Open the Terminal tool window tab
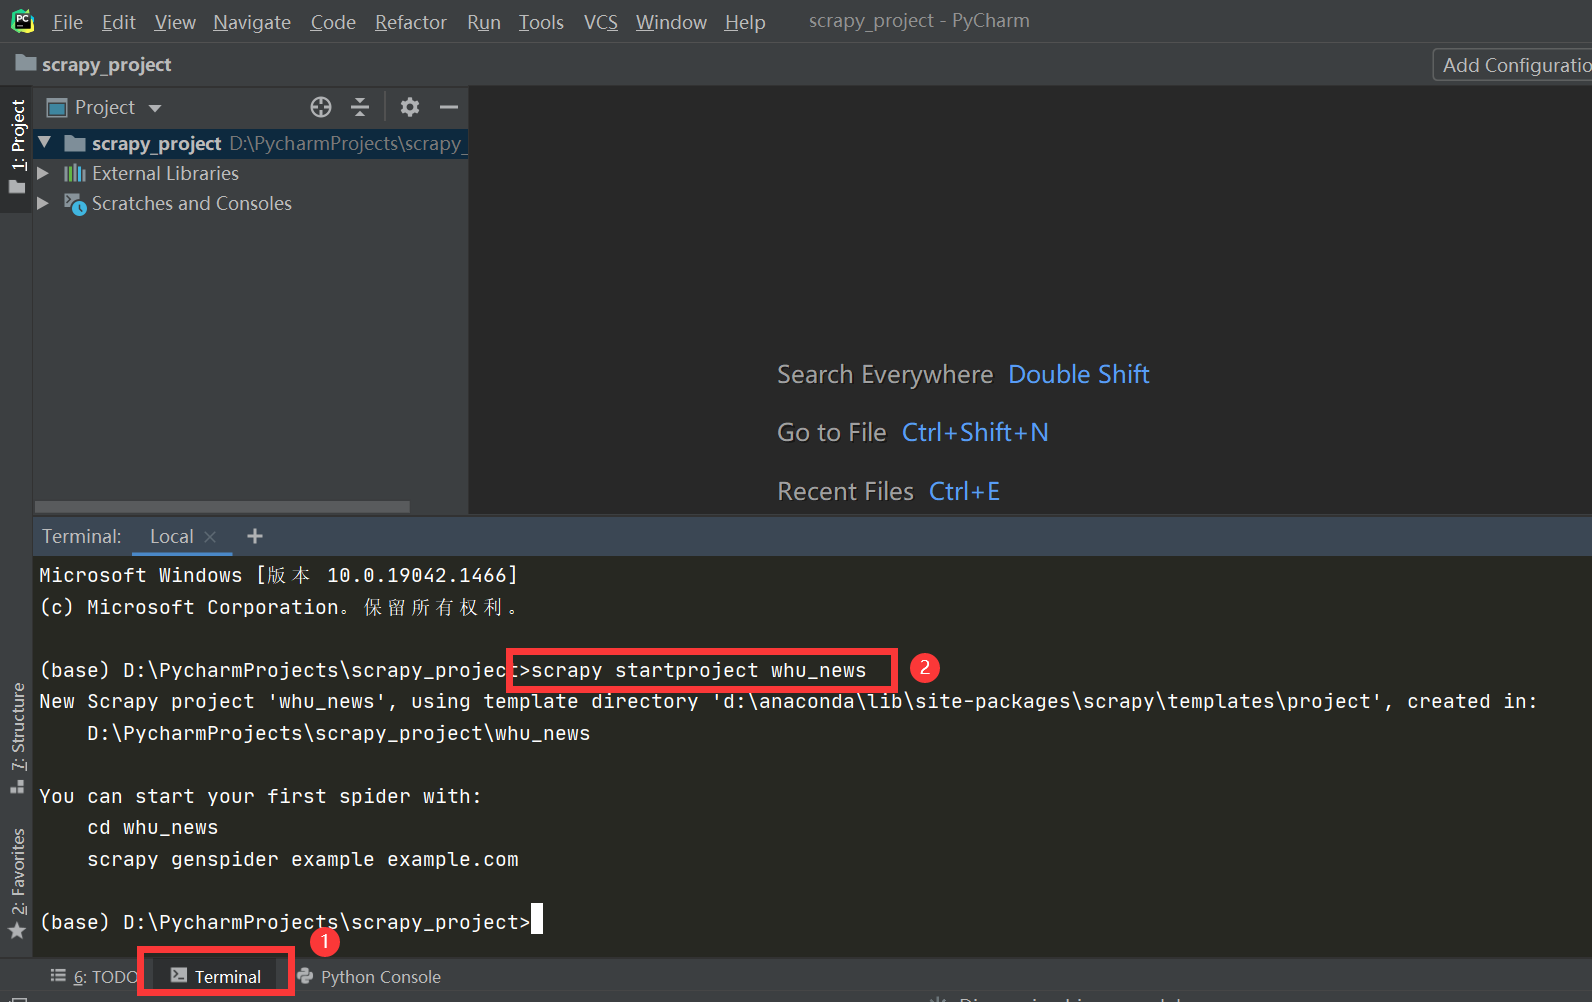Image resolution: width=1592 pixels, height=1002 pixels. 216,977
